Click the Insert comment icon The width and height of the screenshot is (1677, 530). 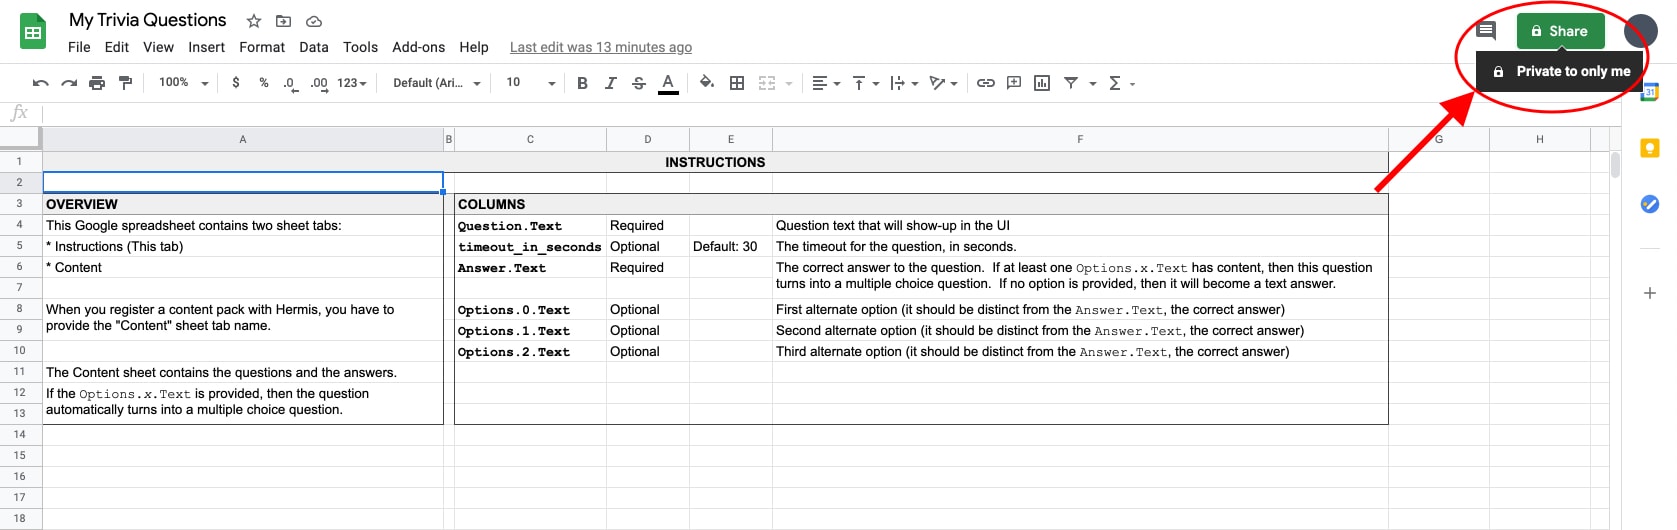pos(1014,83)
